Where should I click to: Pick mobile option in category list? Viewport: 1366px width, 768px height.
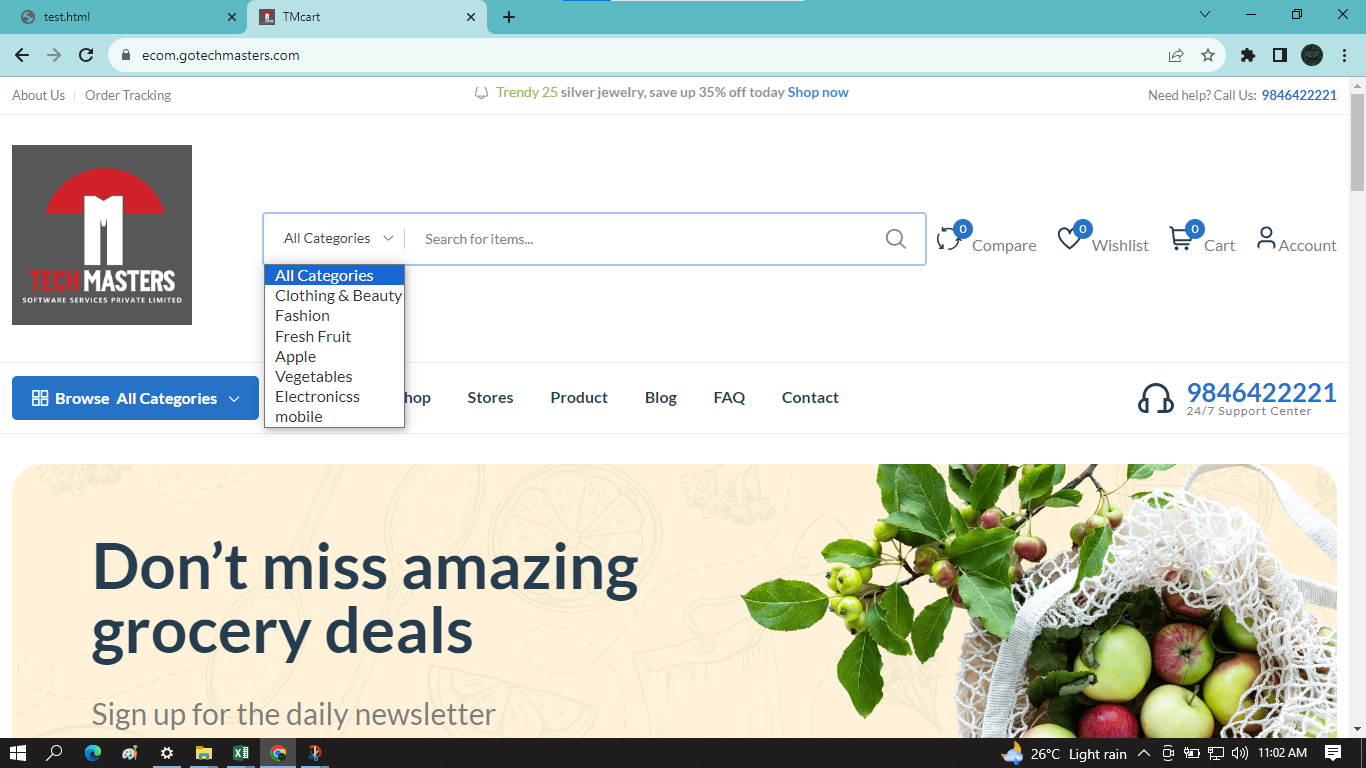tap(298, 417)
